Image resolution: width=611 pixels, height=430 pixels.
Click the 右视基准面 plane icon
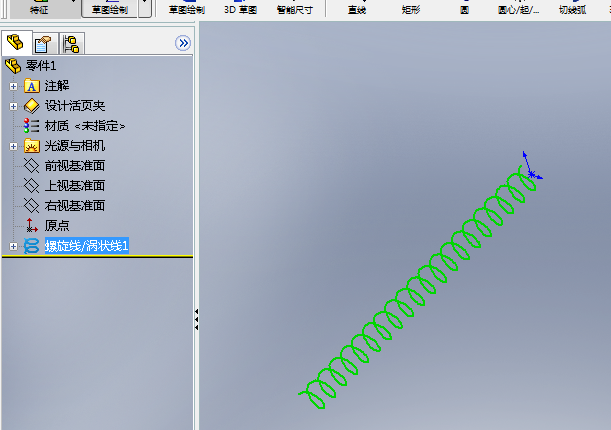pyautogui.click(x=32, y=206)
